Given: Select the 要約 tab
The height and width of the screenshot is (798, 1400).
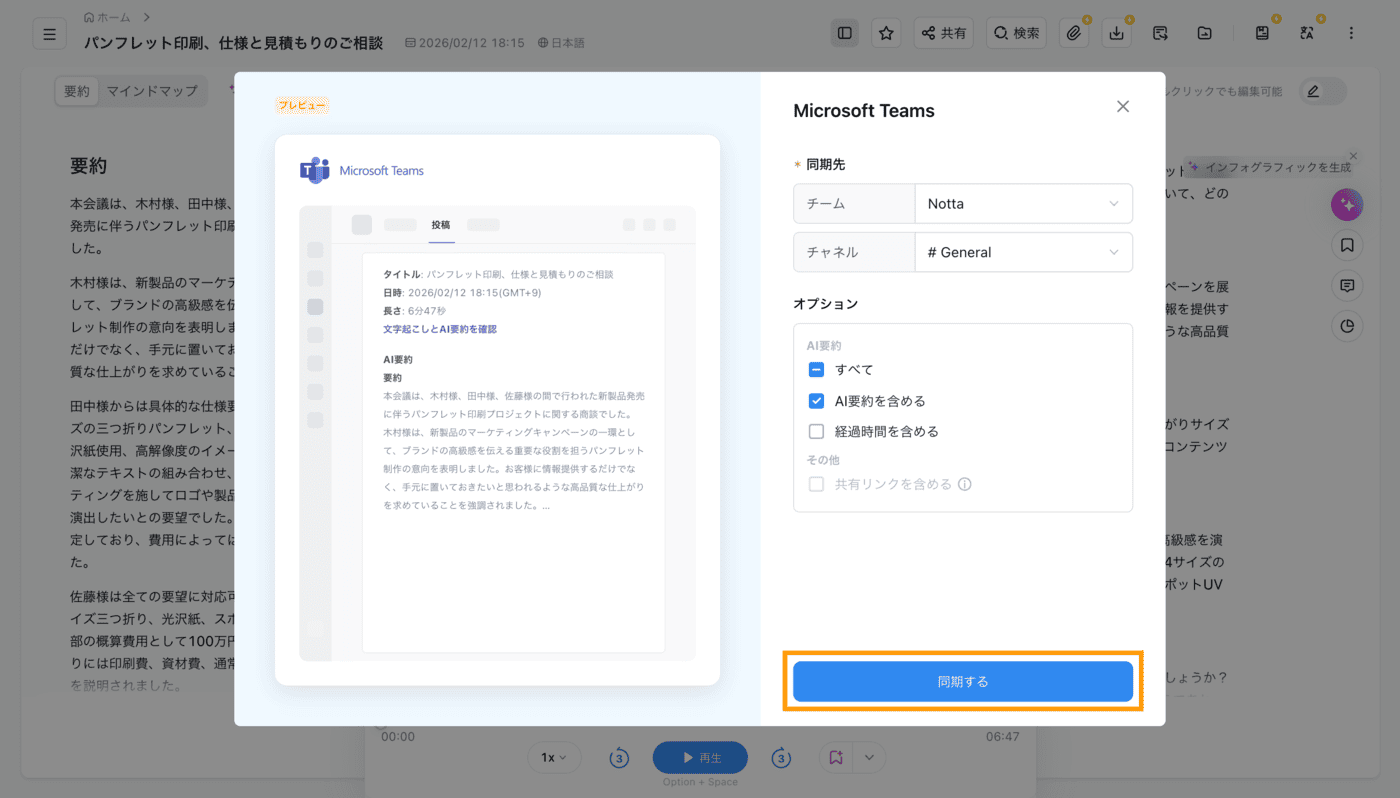Looking at the screenshot, I should pos(77,91).
